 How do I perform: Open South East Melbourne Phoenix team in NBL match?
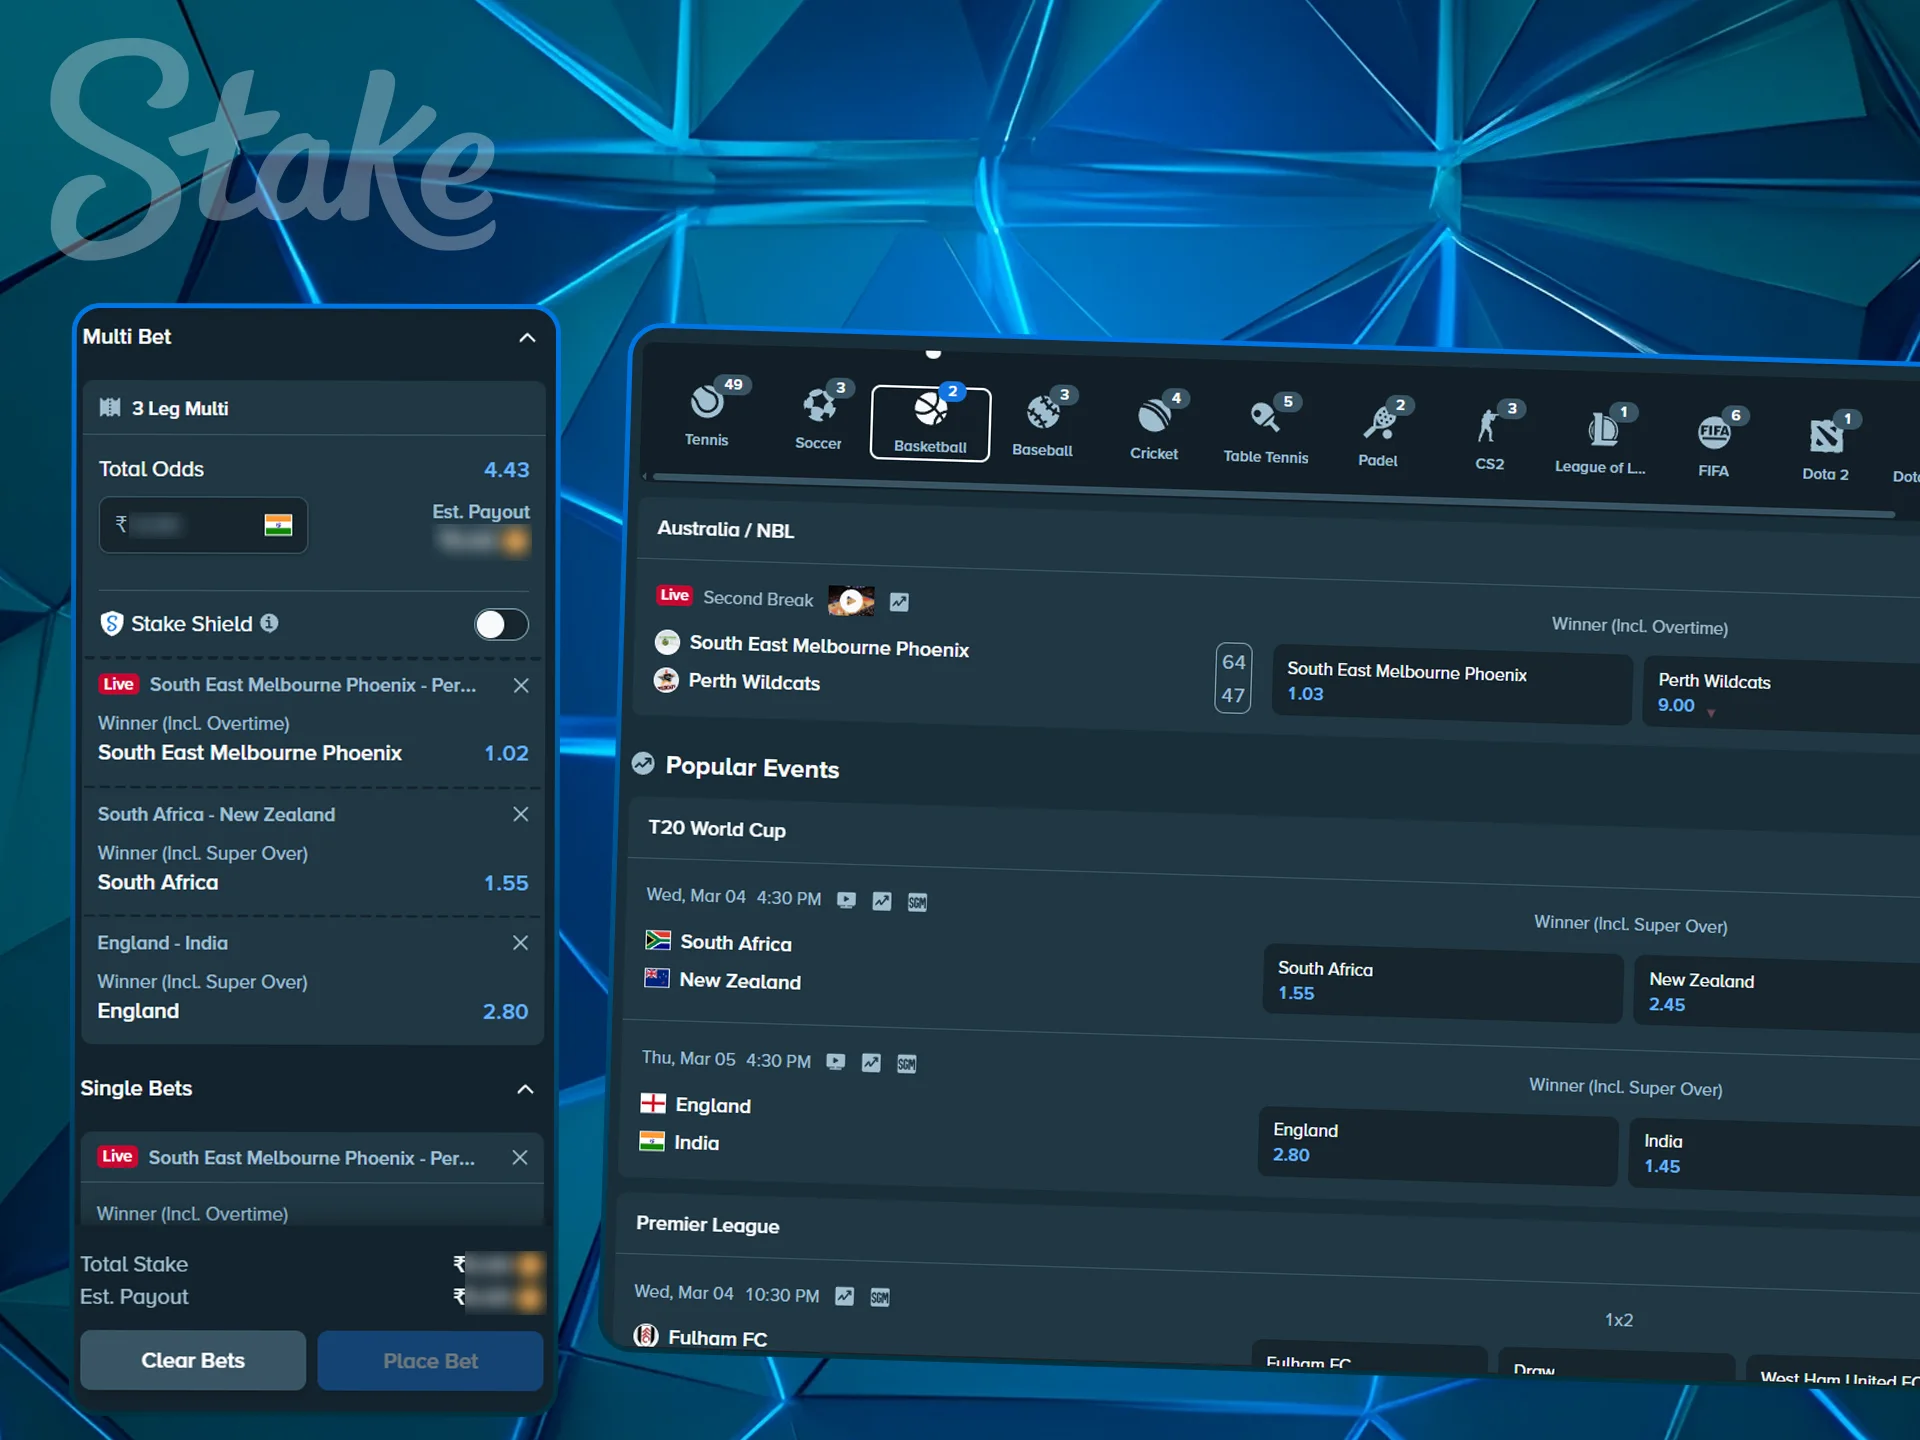pyautogui.click(x=829, y=646)
